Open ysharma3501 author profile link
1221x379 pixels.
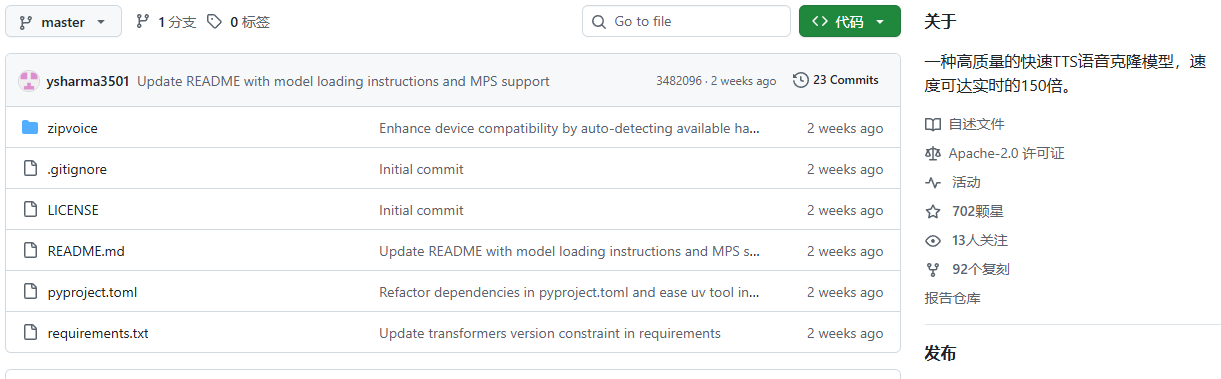pyautogui.click(x=88, y=81)
